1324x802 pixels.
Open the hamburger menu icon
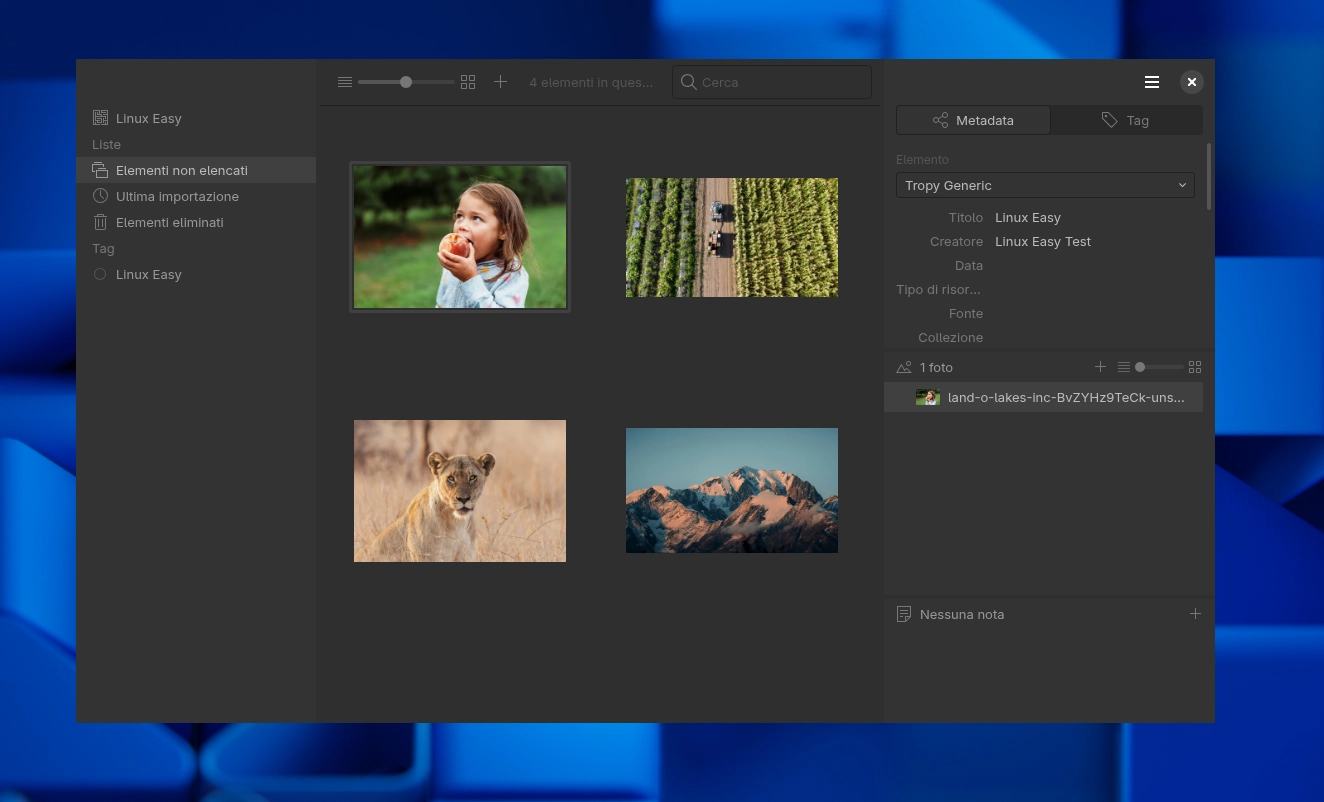tap(1152, 82)
